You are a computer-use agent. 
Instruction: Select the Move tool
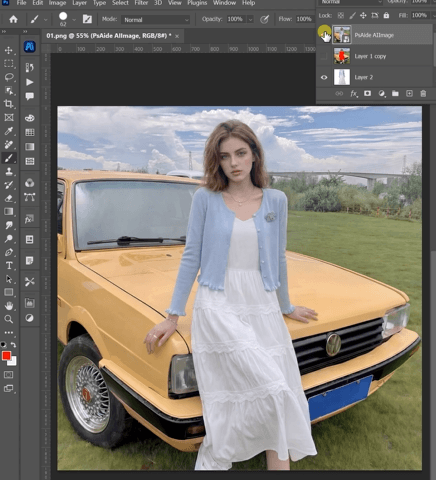[8, 50]
